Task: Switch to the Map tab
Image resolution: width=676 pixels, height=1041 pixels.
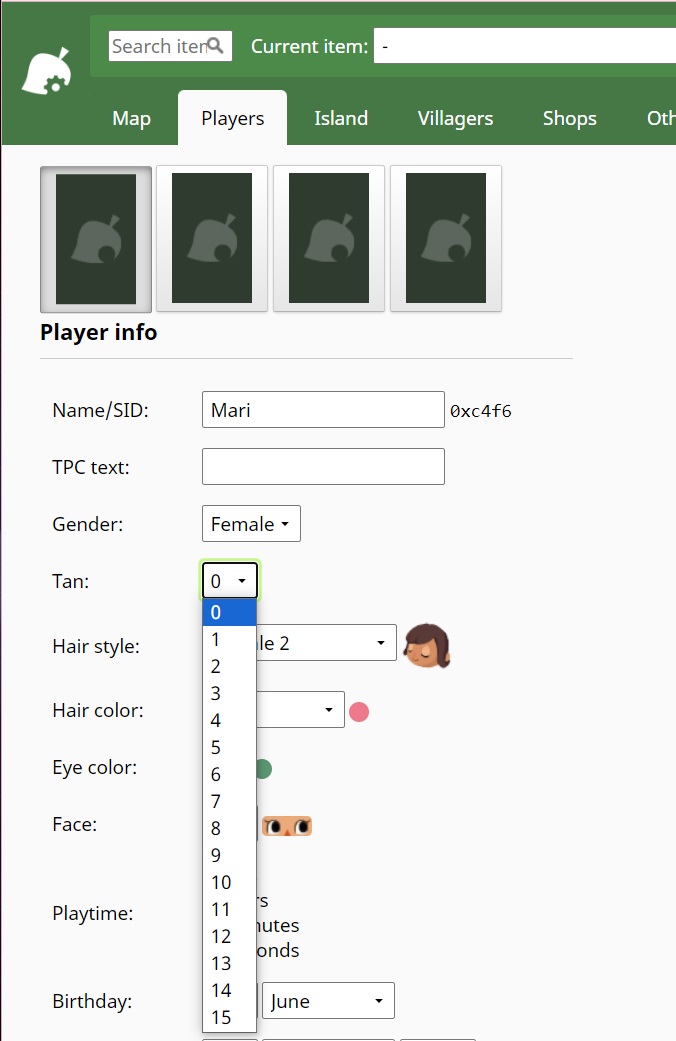Action: pos(131,119)
